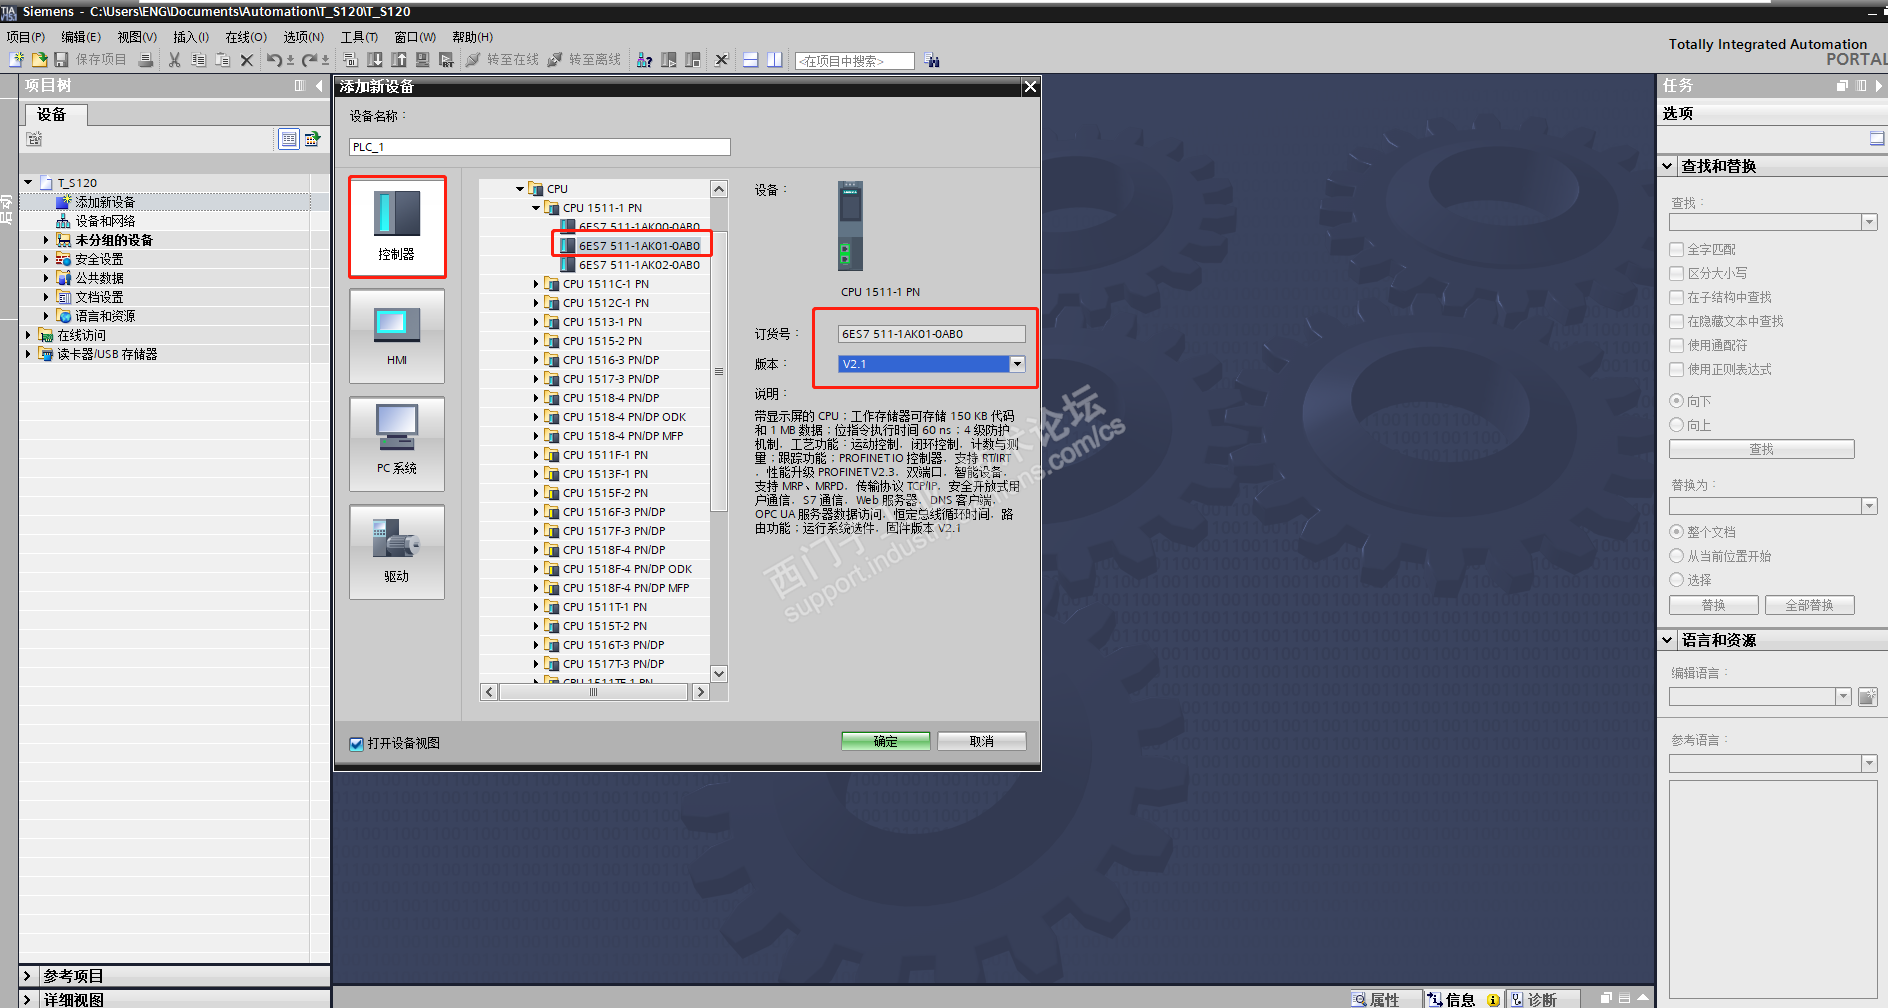Select 向上 search direction radio

coord(1677,425)
